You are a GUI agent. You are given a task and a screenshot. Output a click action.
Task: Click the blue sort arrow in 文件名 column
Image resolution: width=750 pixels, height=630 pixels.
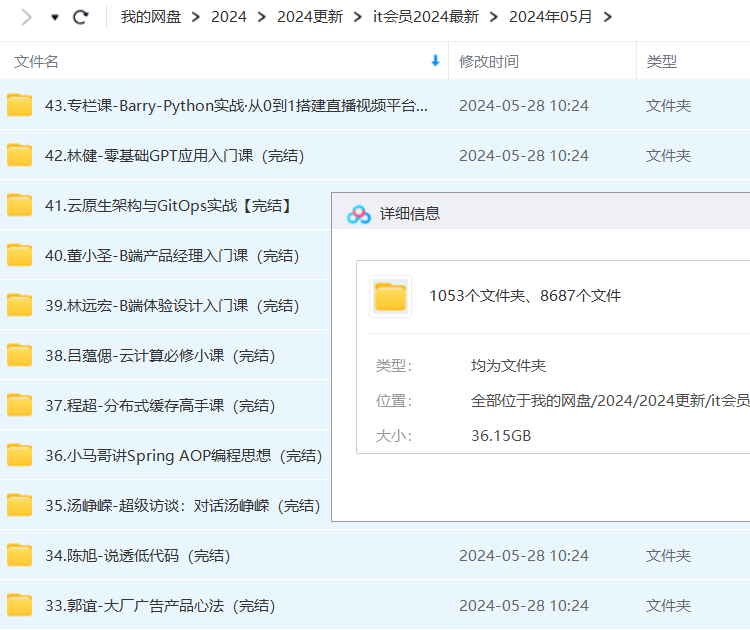coord(435,61)
